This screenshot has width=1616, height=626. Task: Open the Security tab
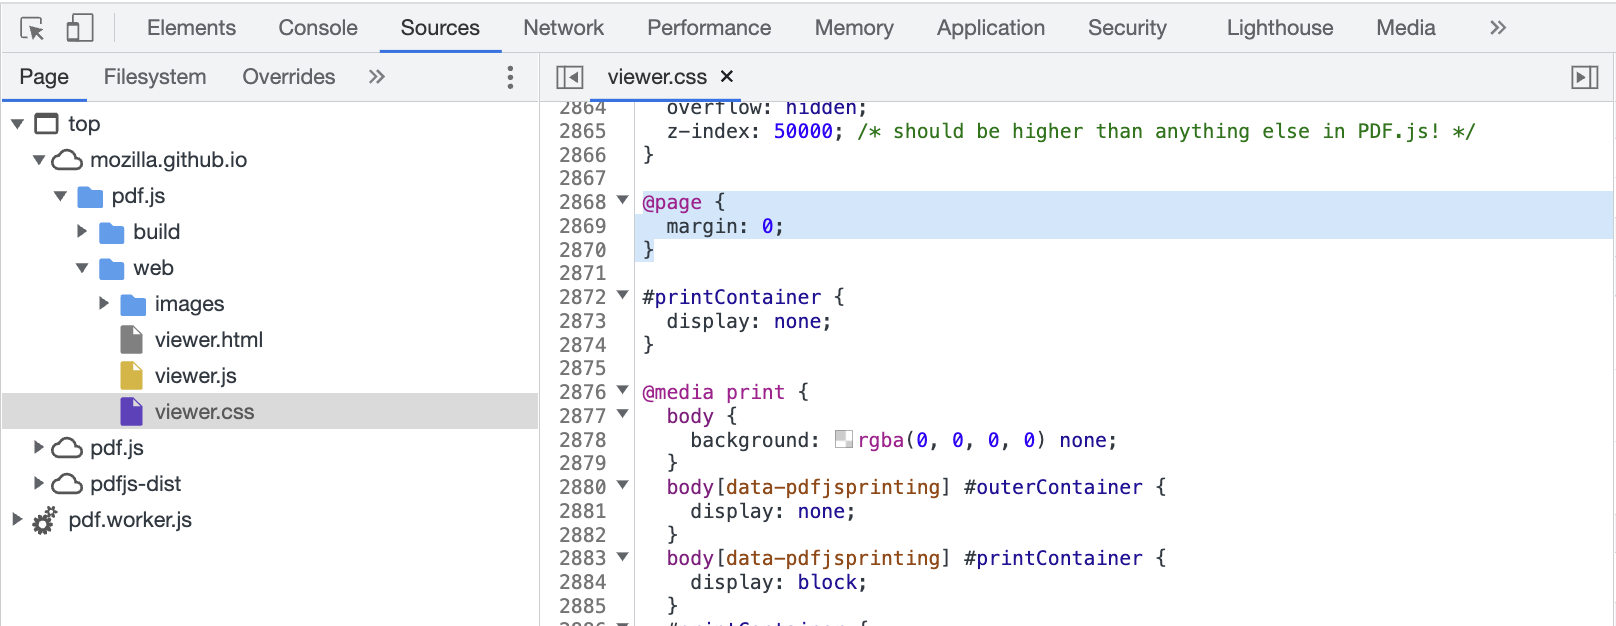click(1127, 28)
